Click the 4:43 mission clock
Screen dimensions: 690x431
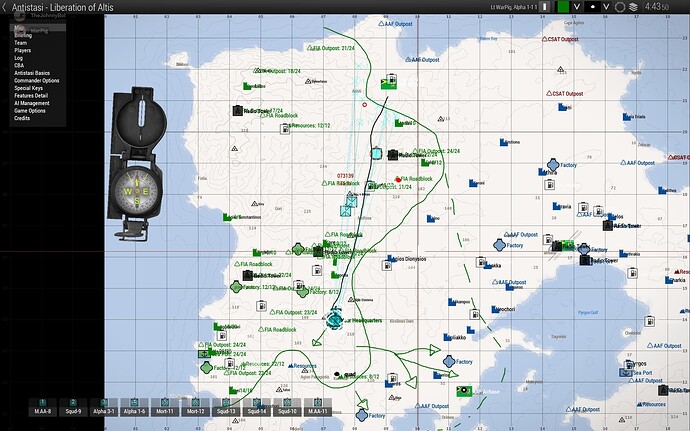coord(657,7)
